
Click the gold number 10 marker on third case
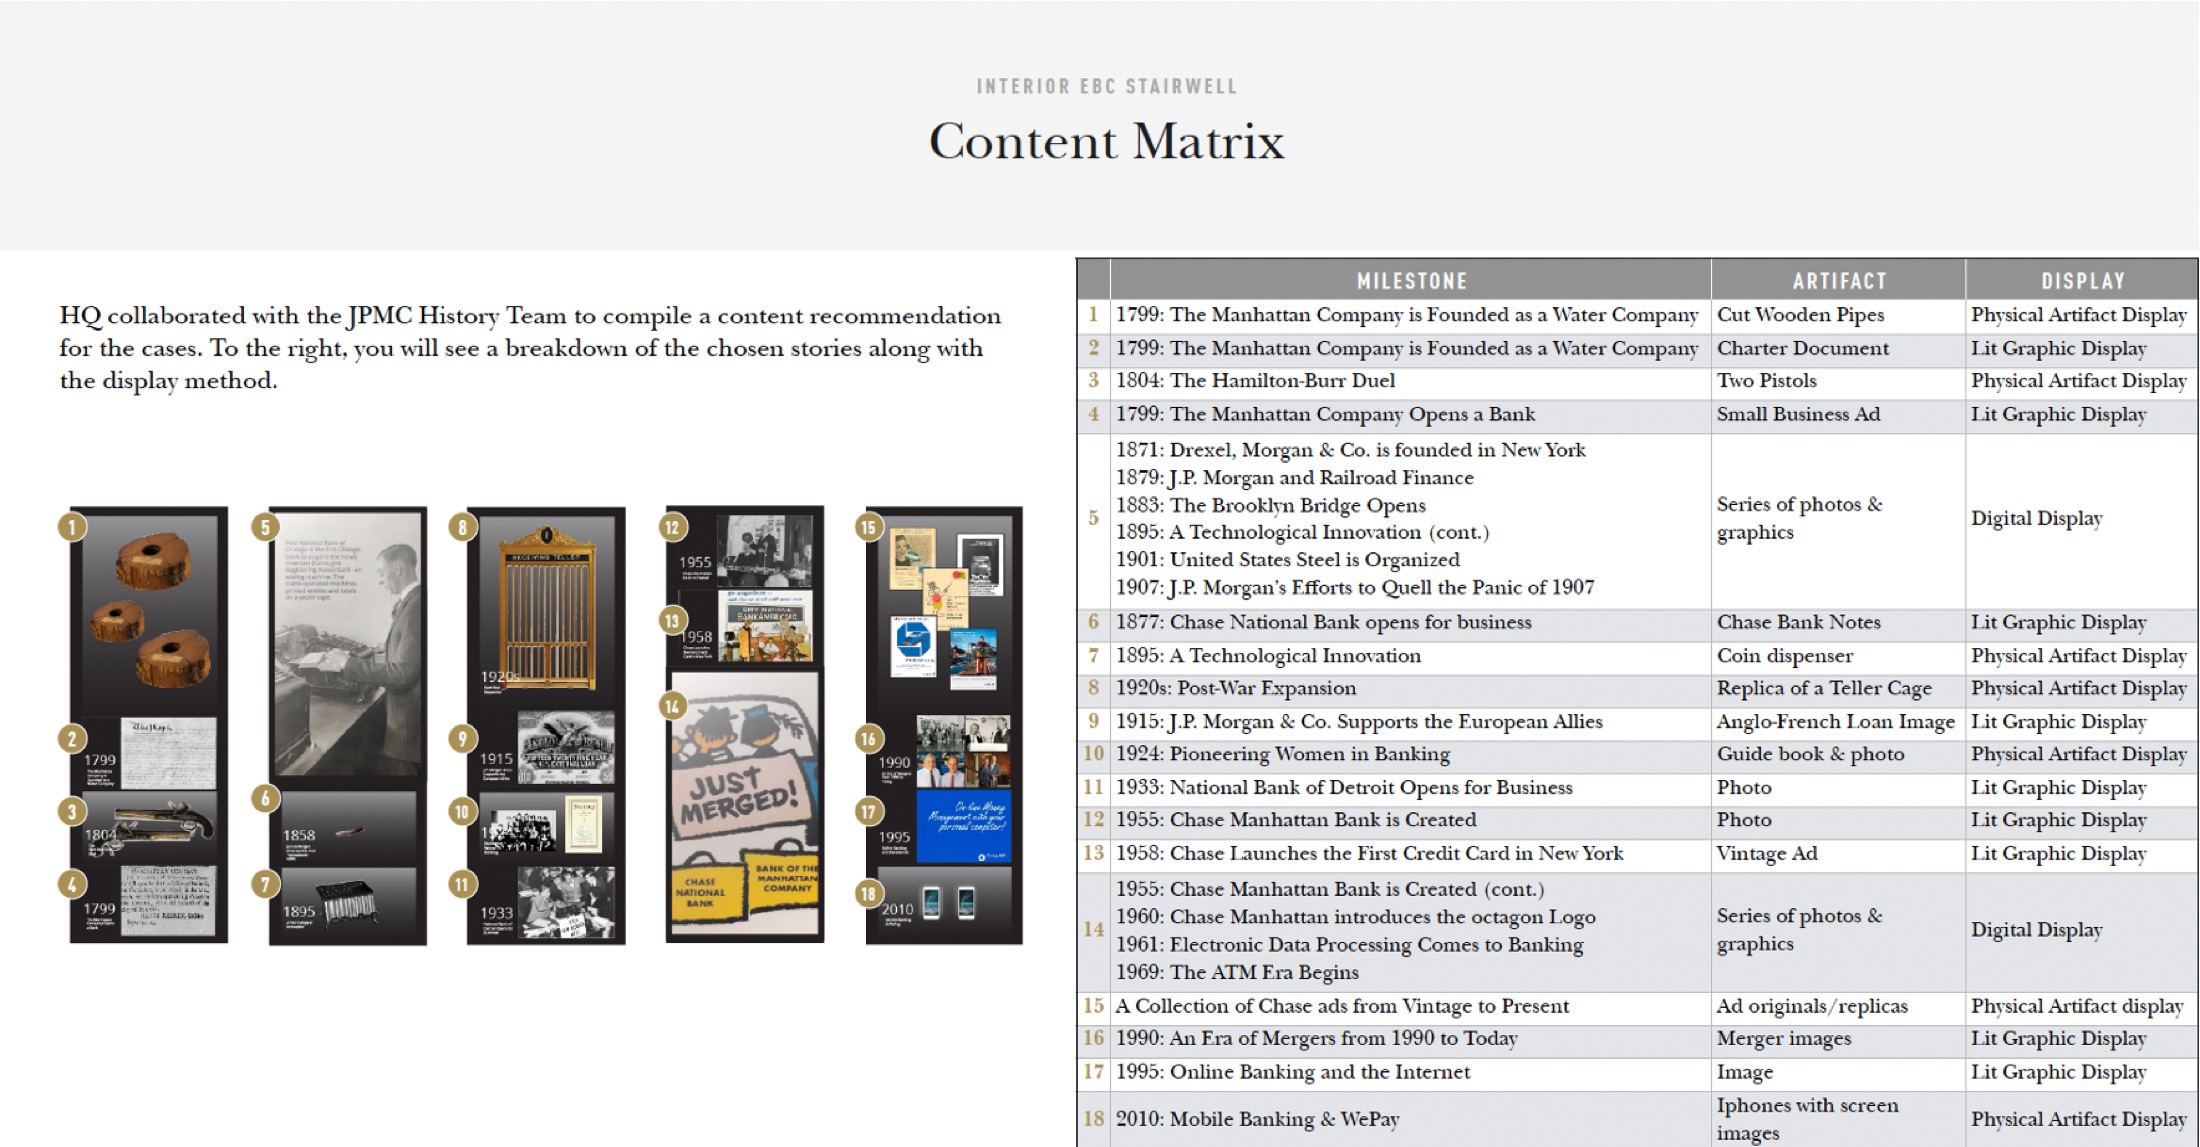click(x=462, y=811)
